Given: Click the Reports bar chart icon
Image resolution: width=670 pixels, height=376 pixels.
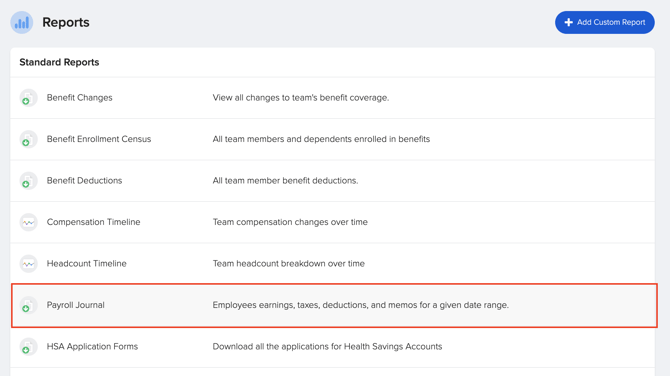Looking at the screenshot, I should [x=22, y=22].
